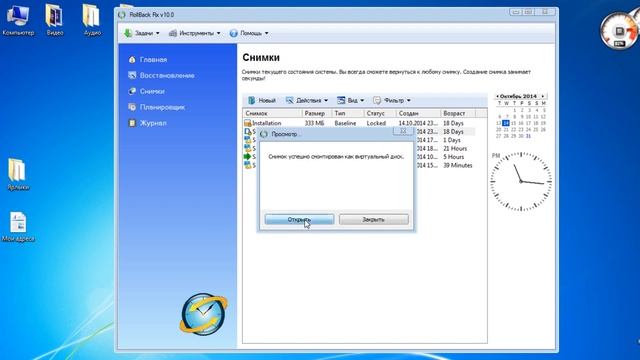The width and height of the screenshot is (640, 360).
Task: Go to next month in calendar
Action: (543, 96)
